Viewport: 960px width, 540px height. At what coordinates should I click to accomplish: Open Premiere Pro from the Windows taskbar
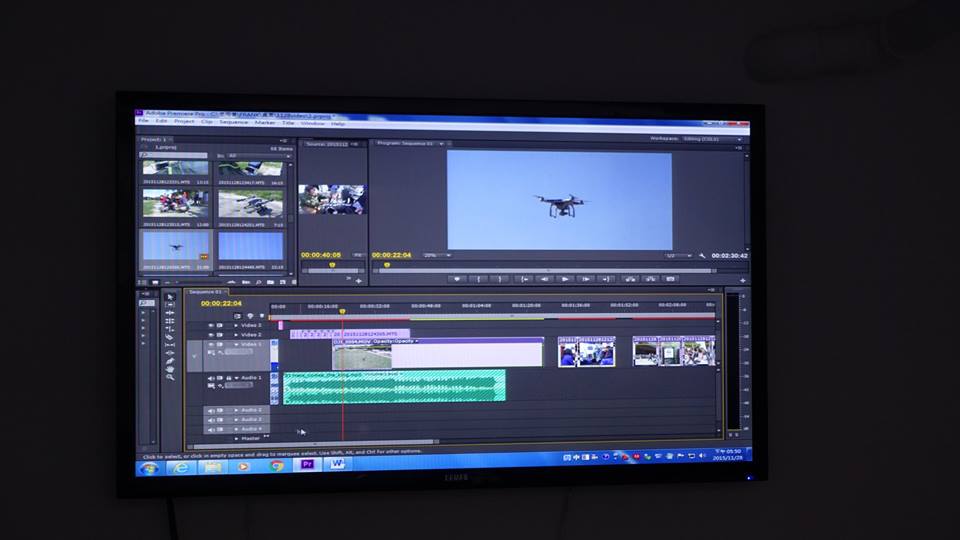[x=307, y=465]
